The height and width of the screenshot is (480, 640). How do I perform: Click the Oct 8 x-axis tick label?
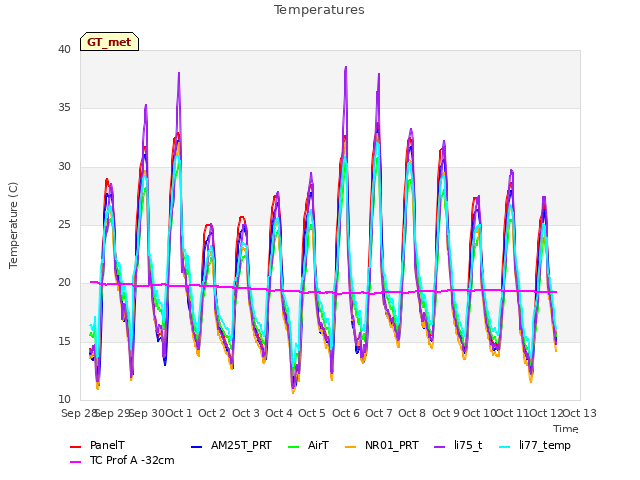point(412,413)
